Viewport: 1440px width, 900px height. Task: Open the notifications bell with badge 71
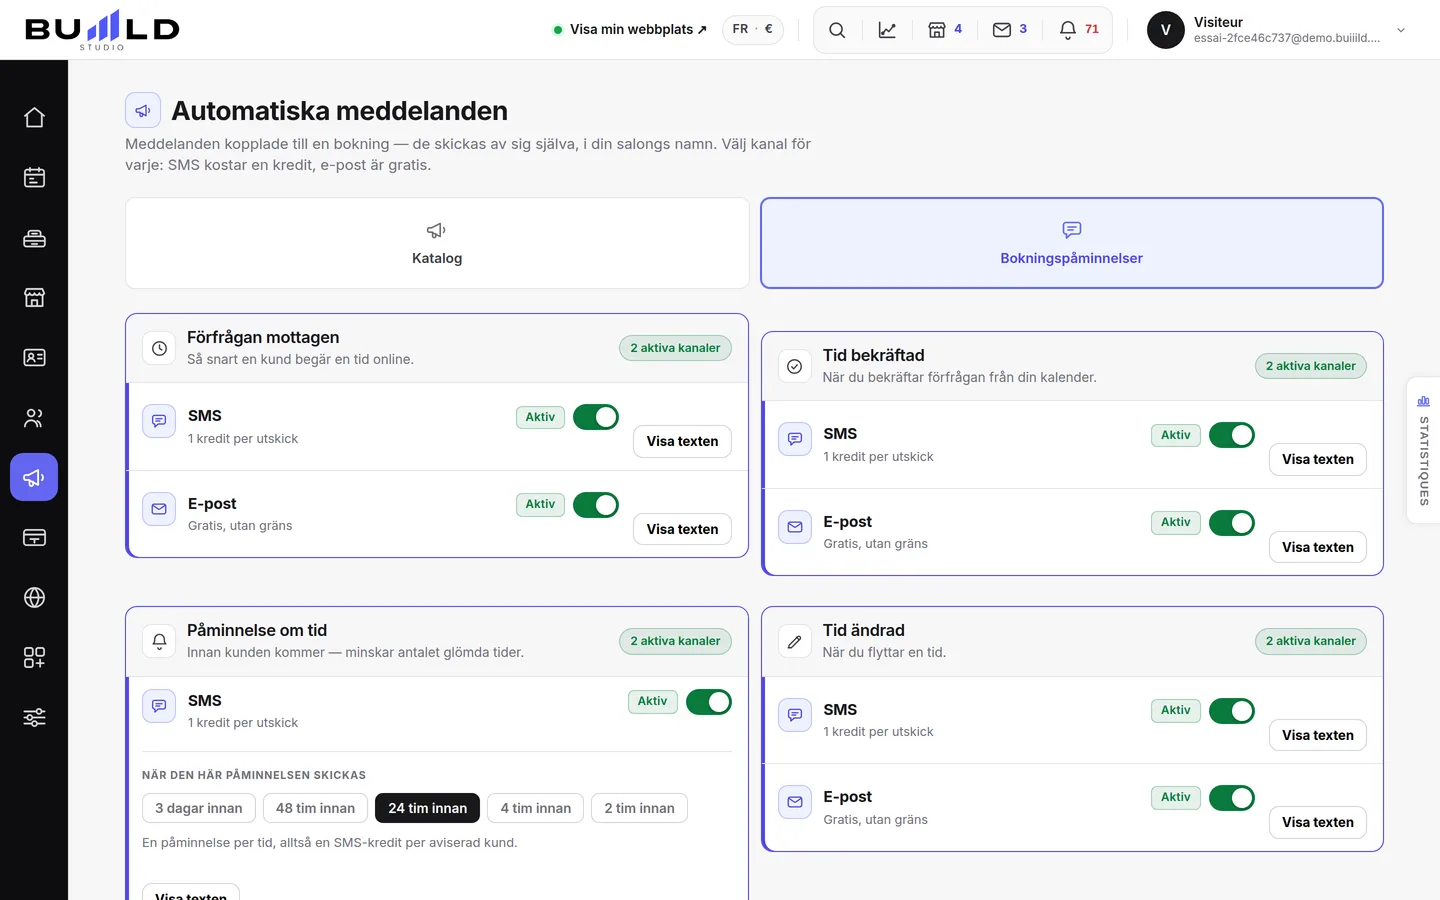pos(1079,30)
